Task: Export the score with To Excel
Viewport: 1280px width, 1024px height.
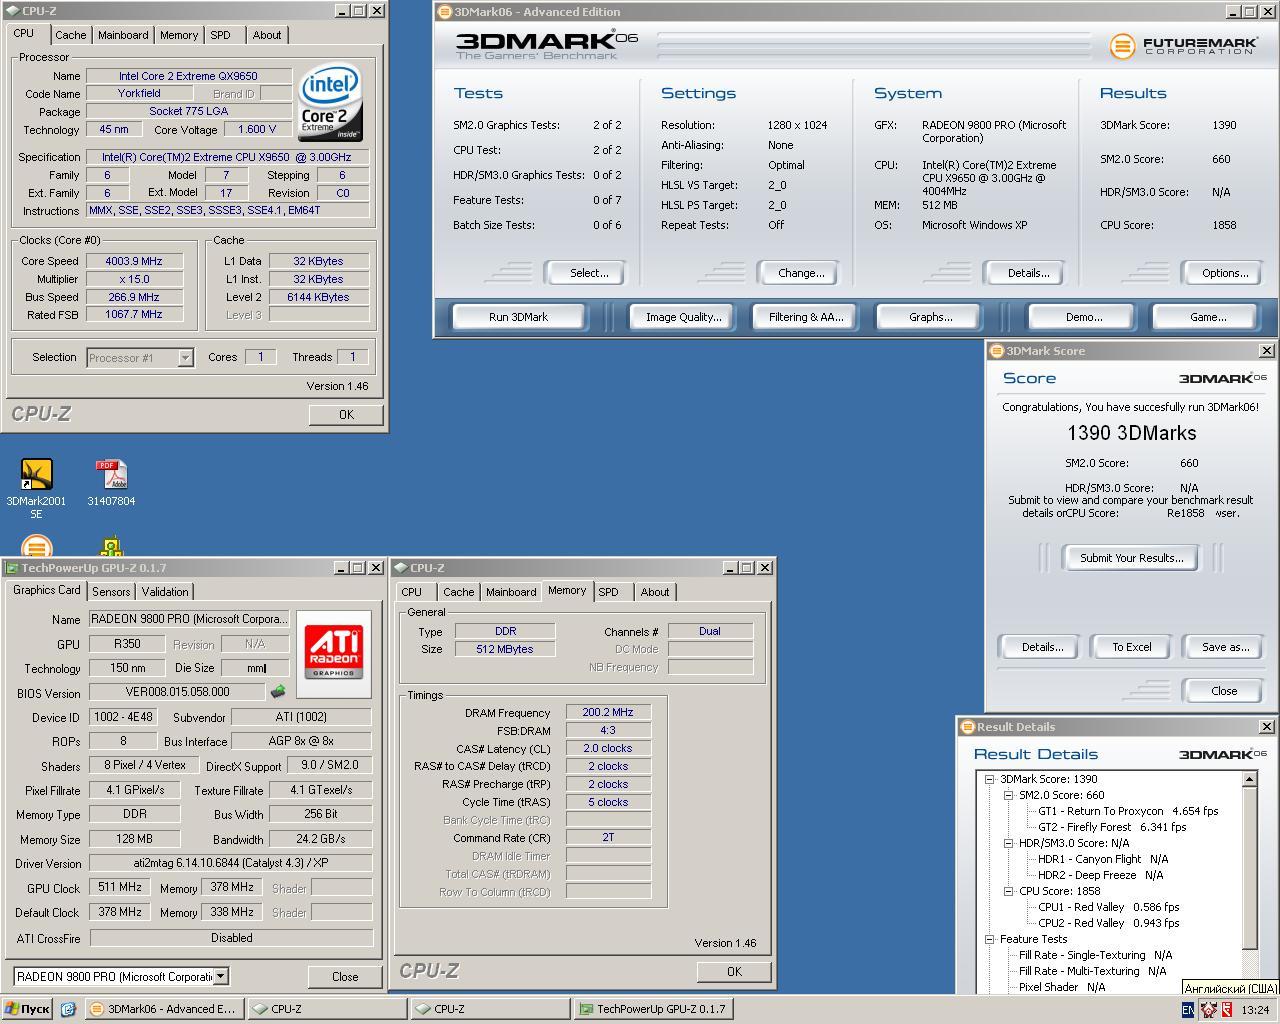Action: point(1131,647)
